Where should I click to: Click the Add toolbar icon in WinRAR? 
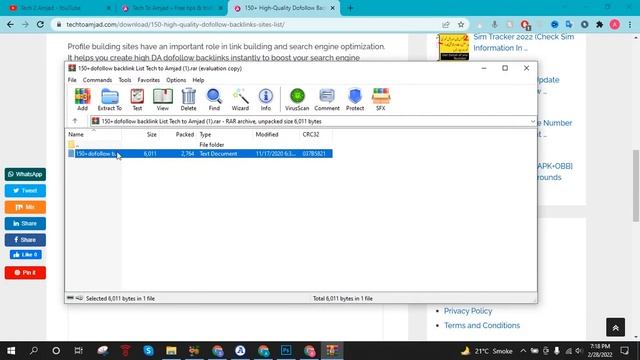pyautogui.click(x=82, y=99)
